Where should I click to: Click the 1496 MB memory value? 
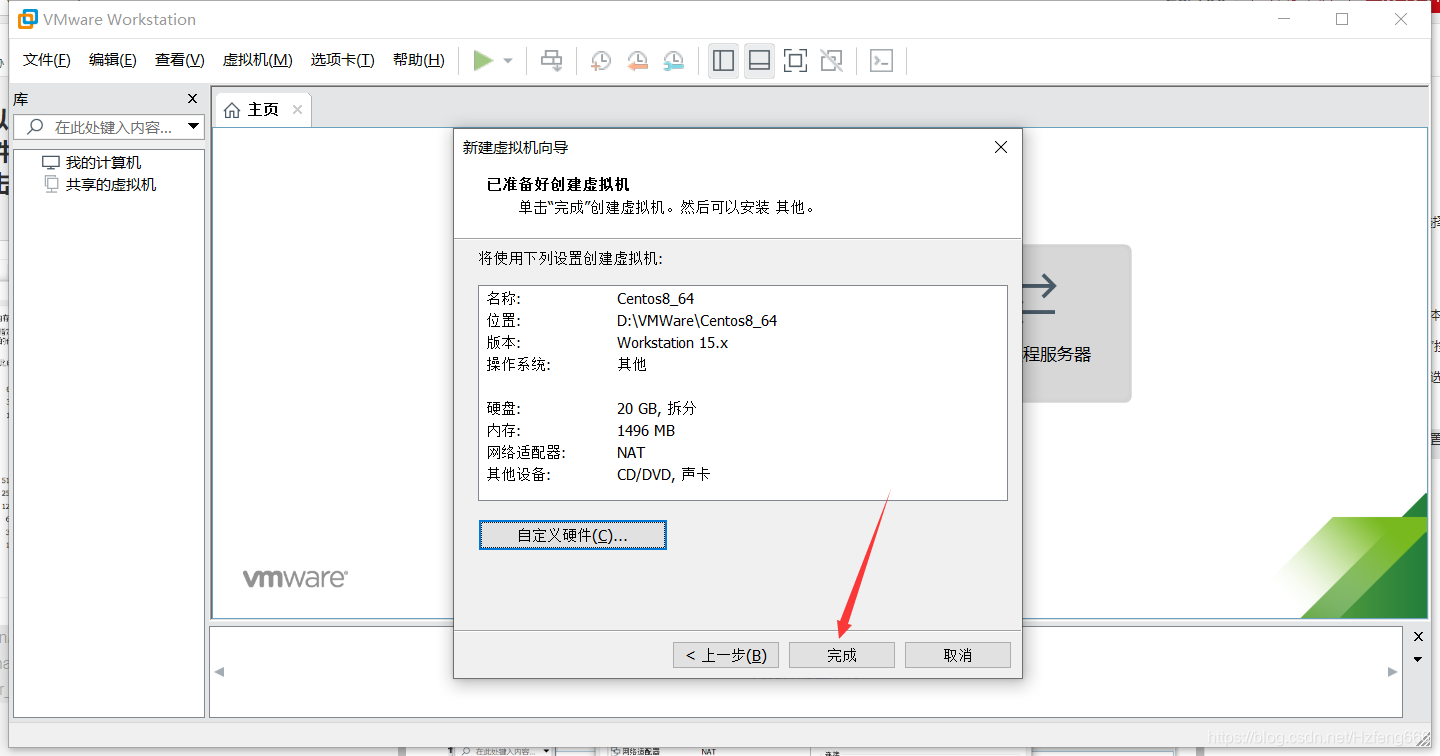tap(646, 430)
